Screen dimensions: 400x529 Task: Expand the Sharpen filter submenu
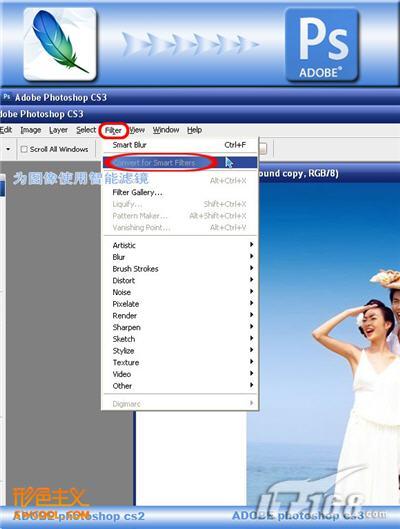[180, 328]
